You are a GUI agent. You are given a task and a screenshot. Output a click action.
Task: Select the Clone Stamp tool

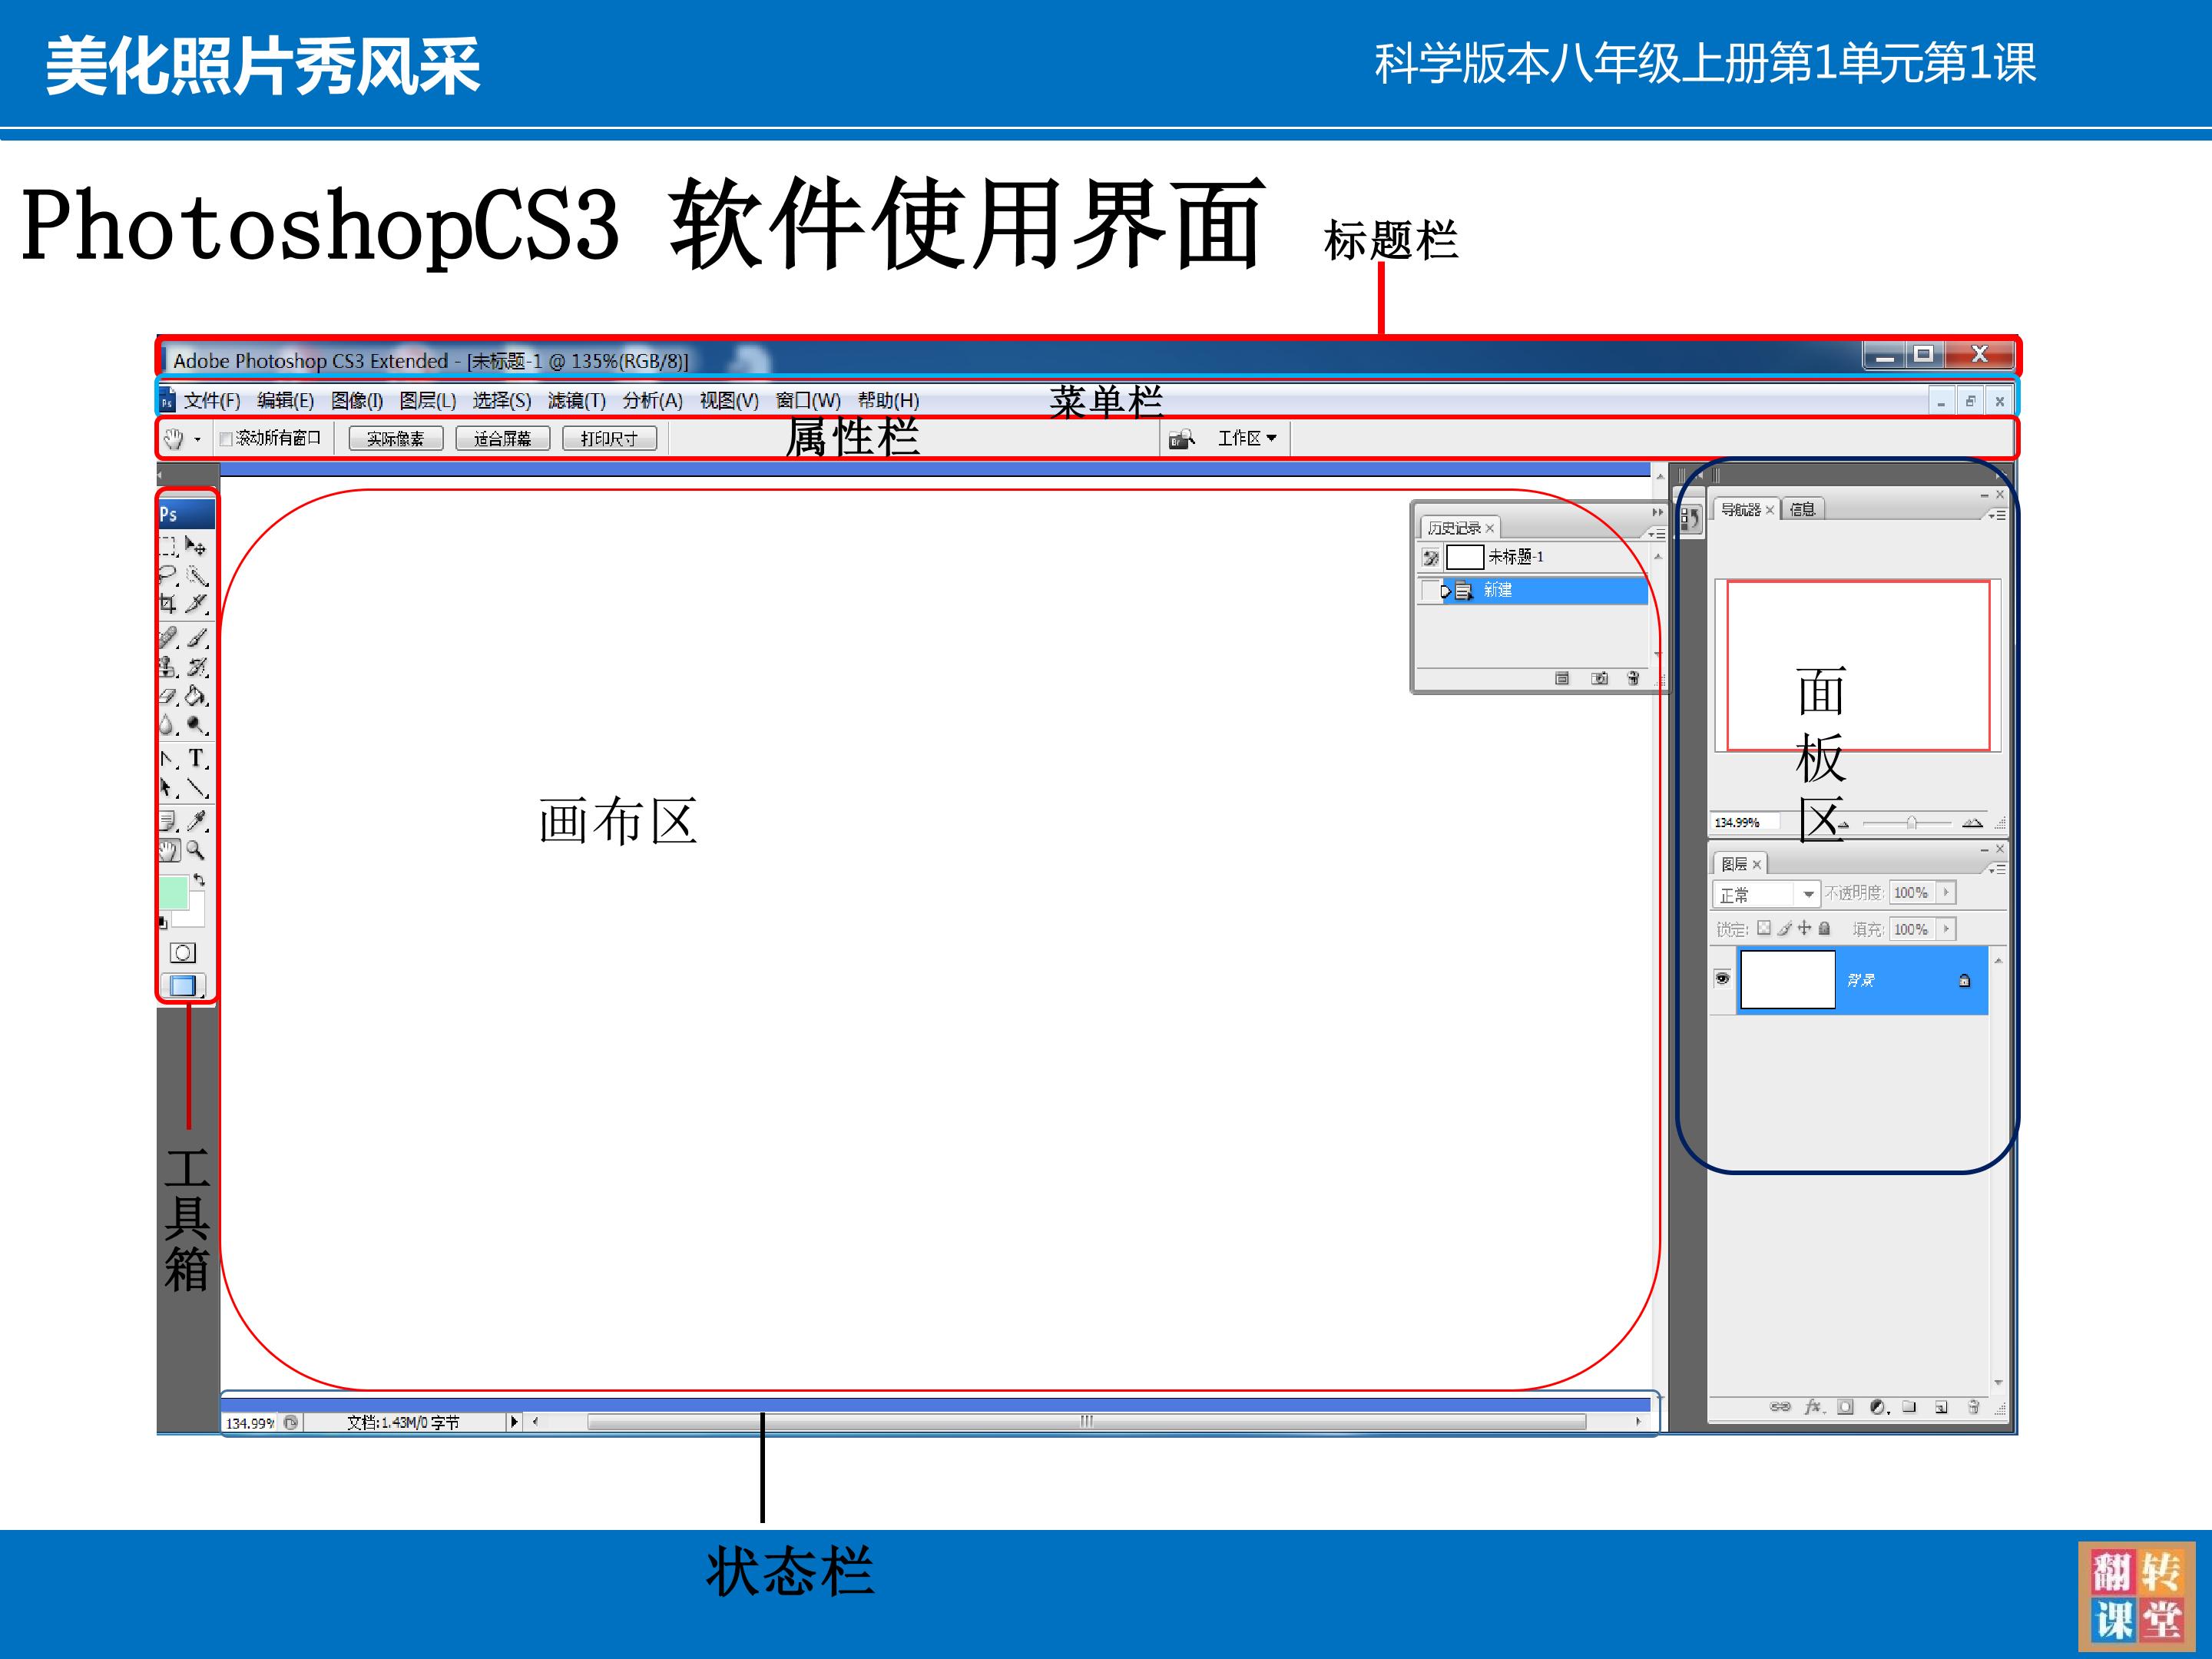[x=168, y=667]
